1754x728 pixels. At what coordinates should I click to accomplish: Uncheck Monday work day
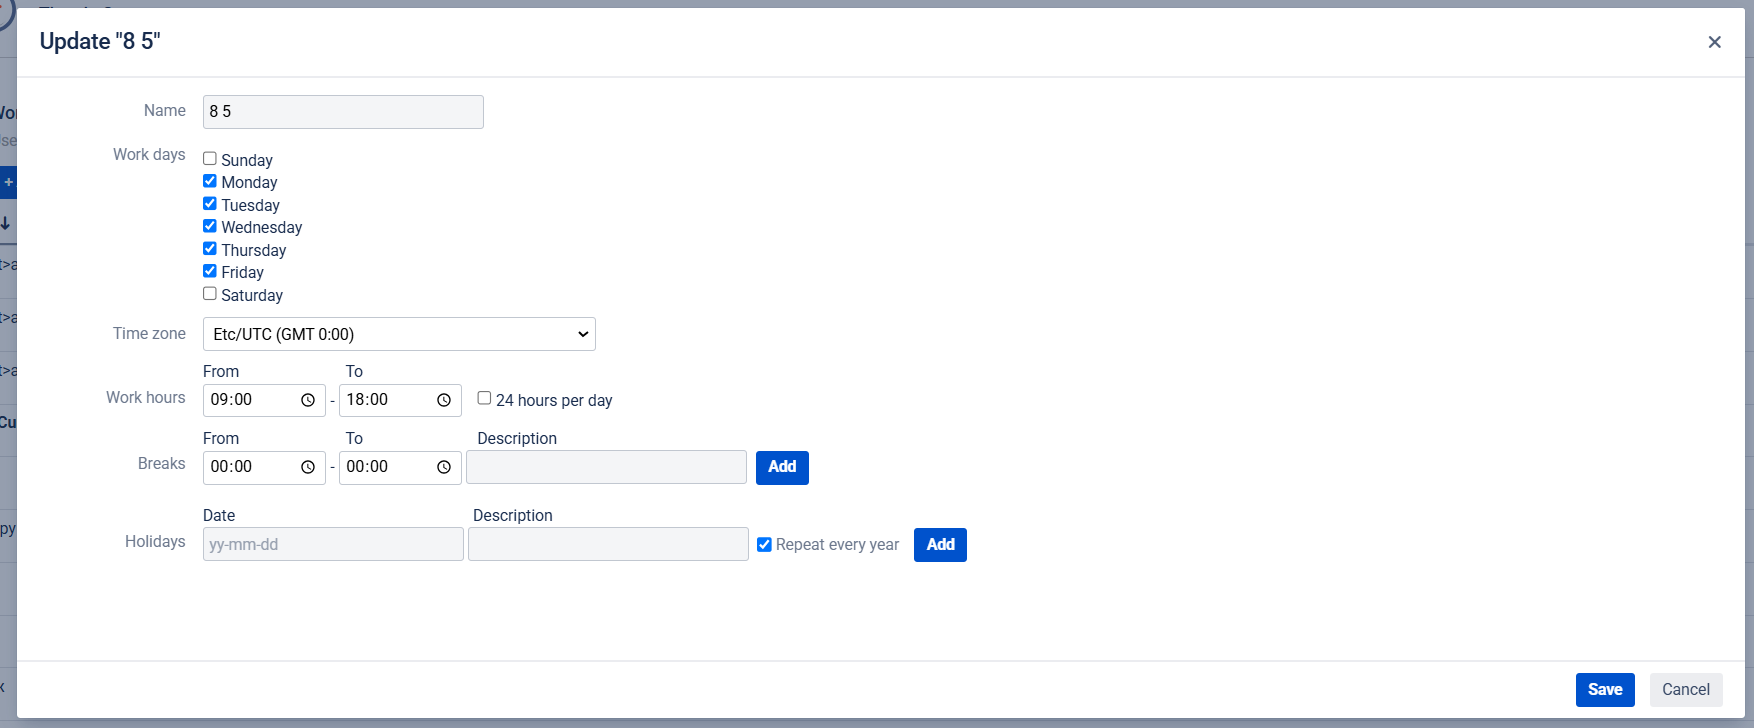click(210, 181)
